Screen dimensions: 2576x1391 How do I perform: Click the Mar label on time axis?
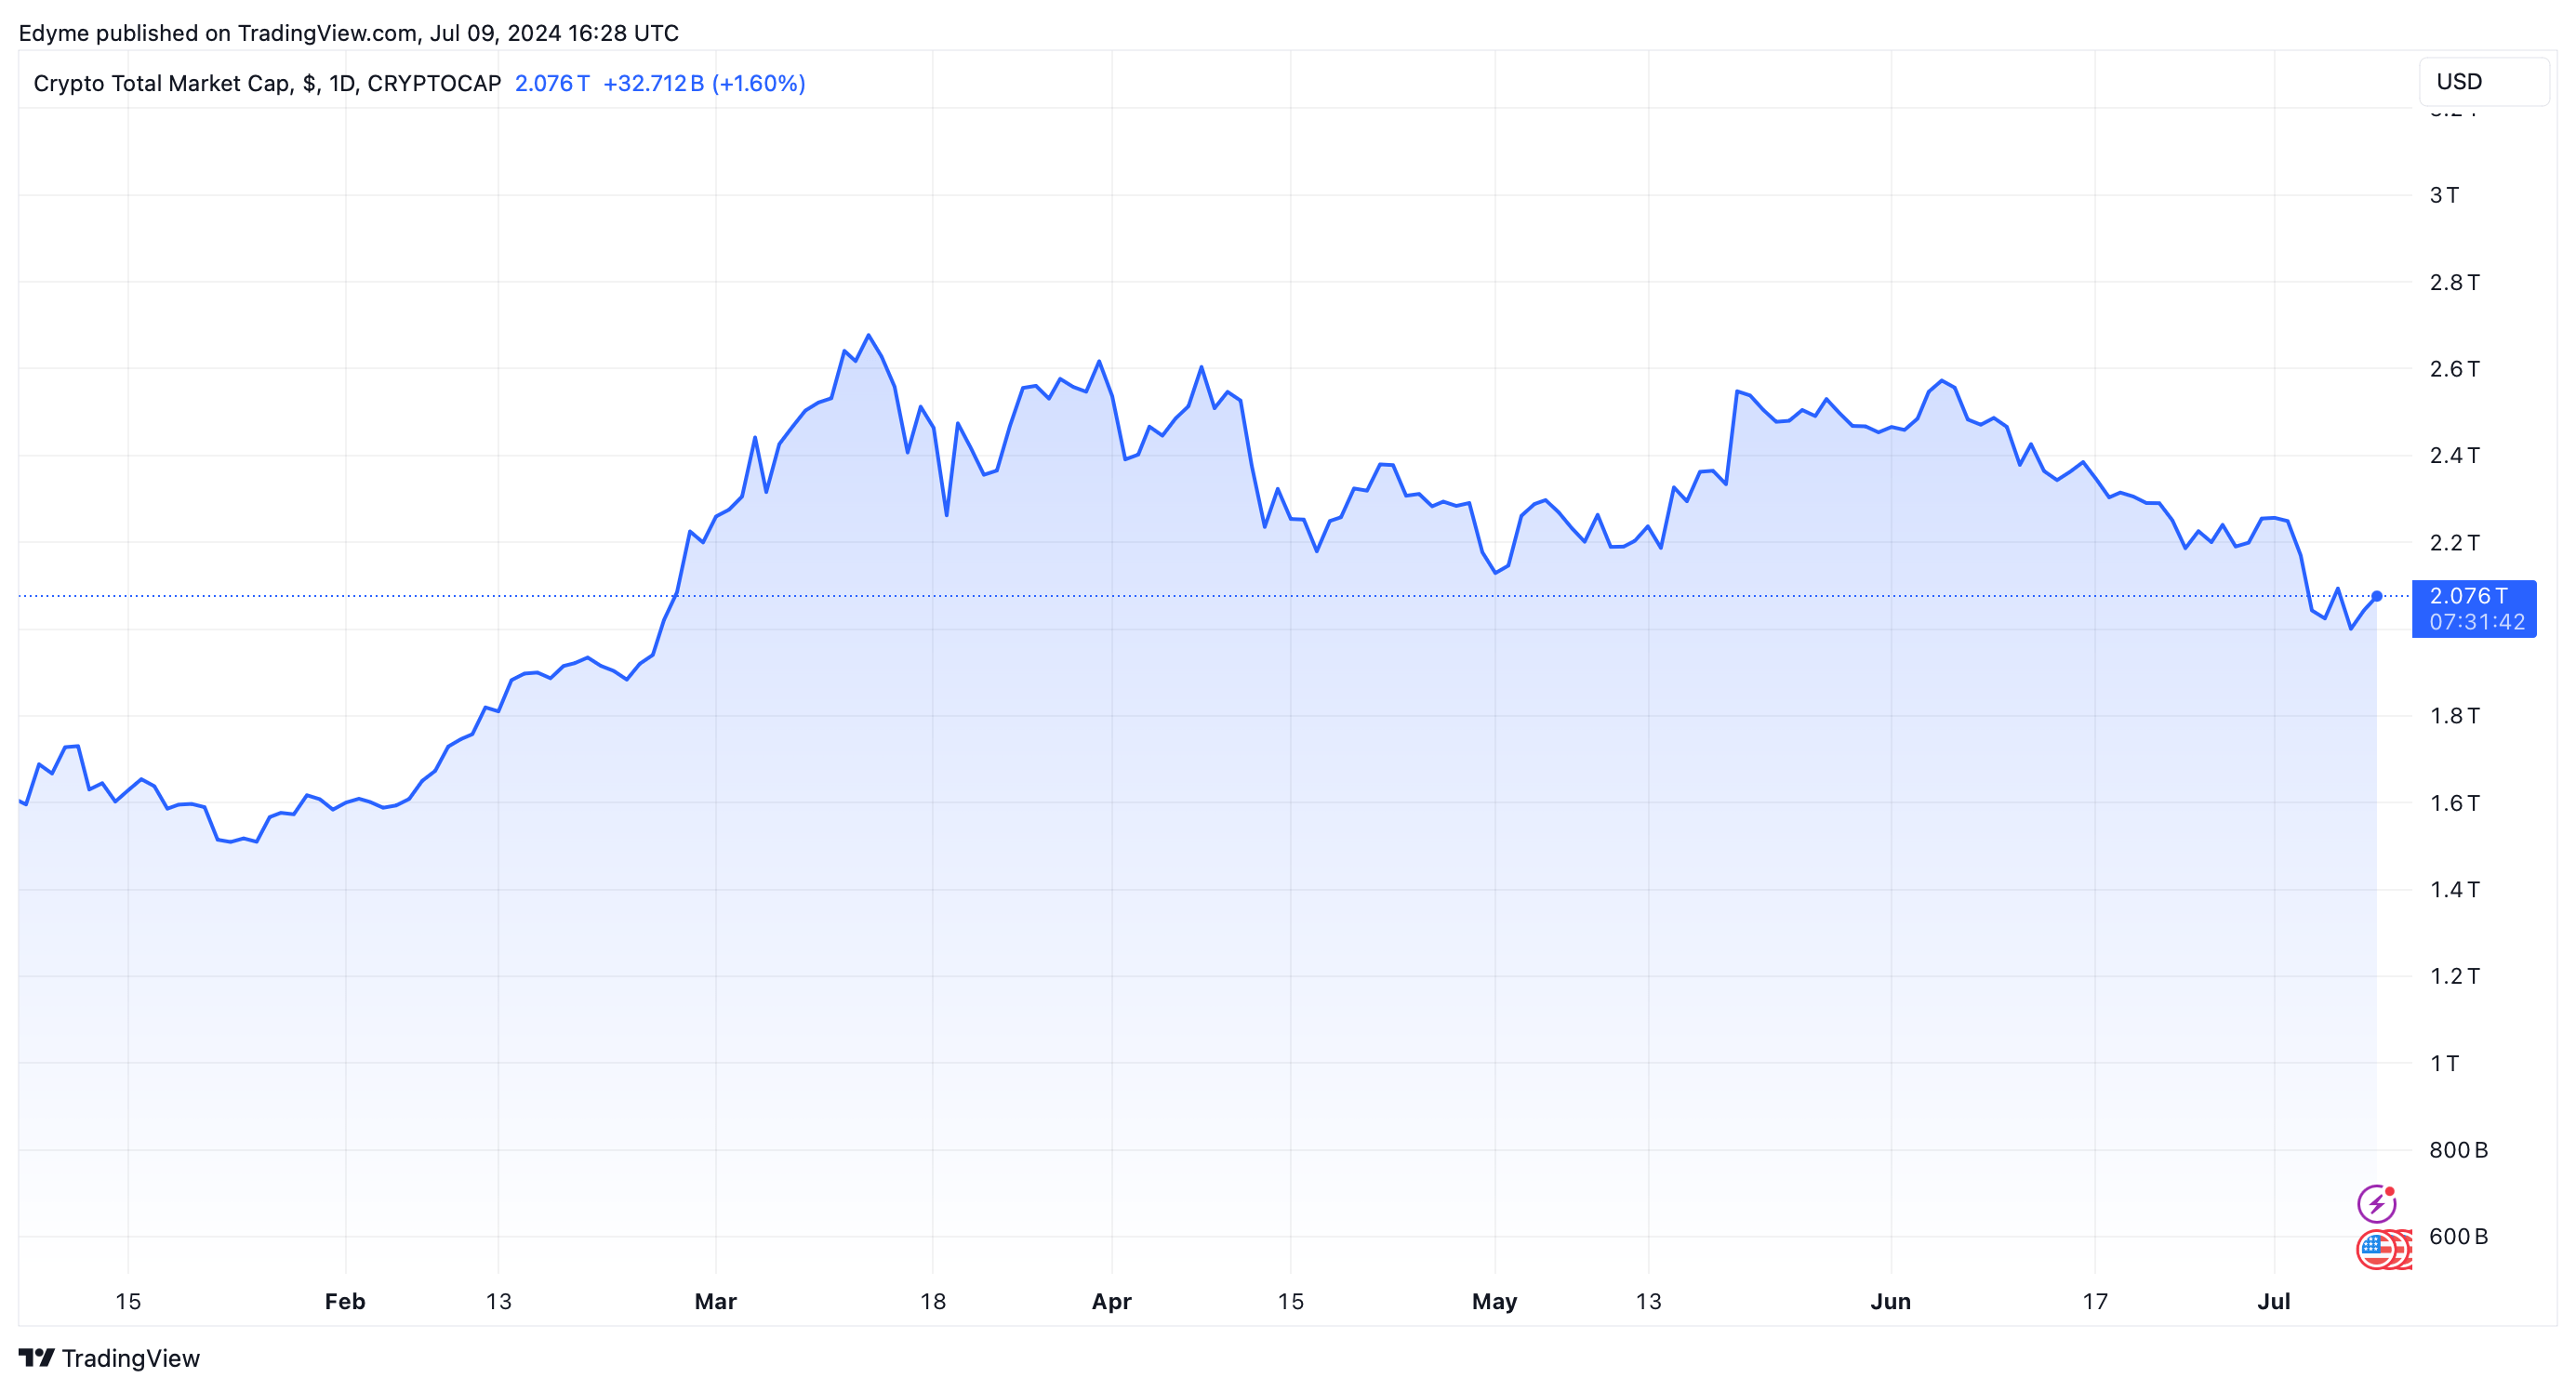tap(715, 1301)
